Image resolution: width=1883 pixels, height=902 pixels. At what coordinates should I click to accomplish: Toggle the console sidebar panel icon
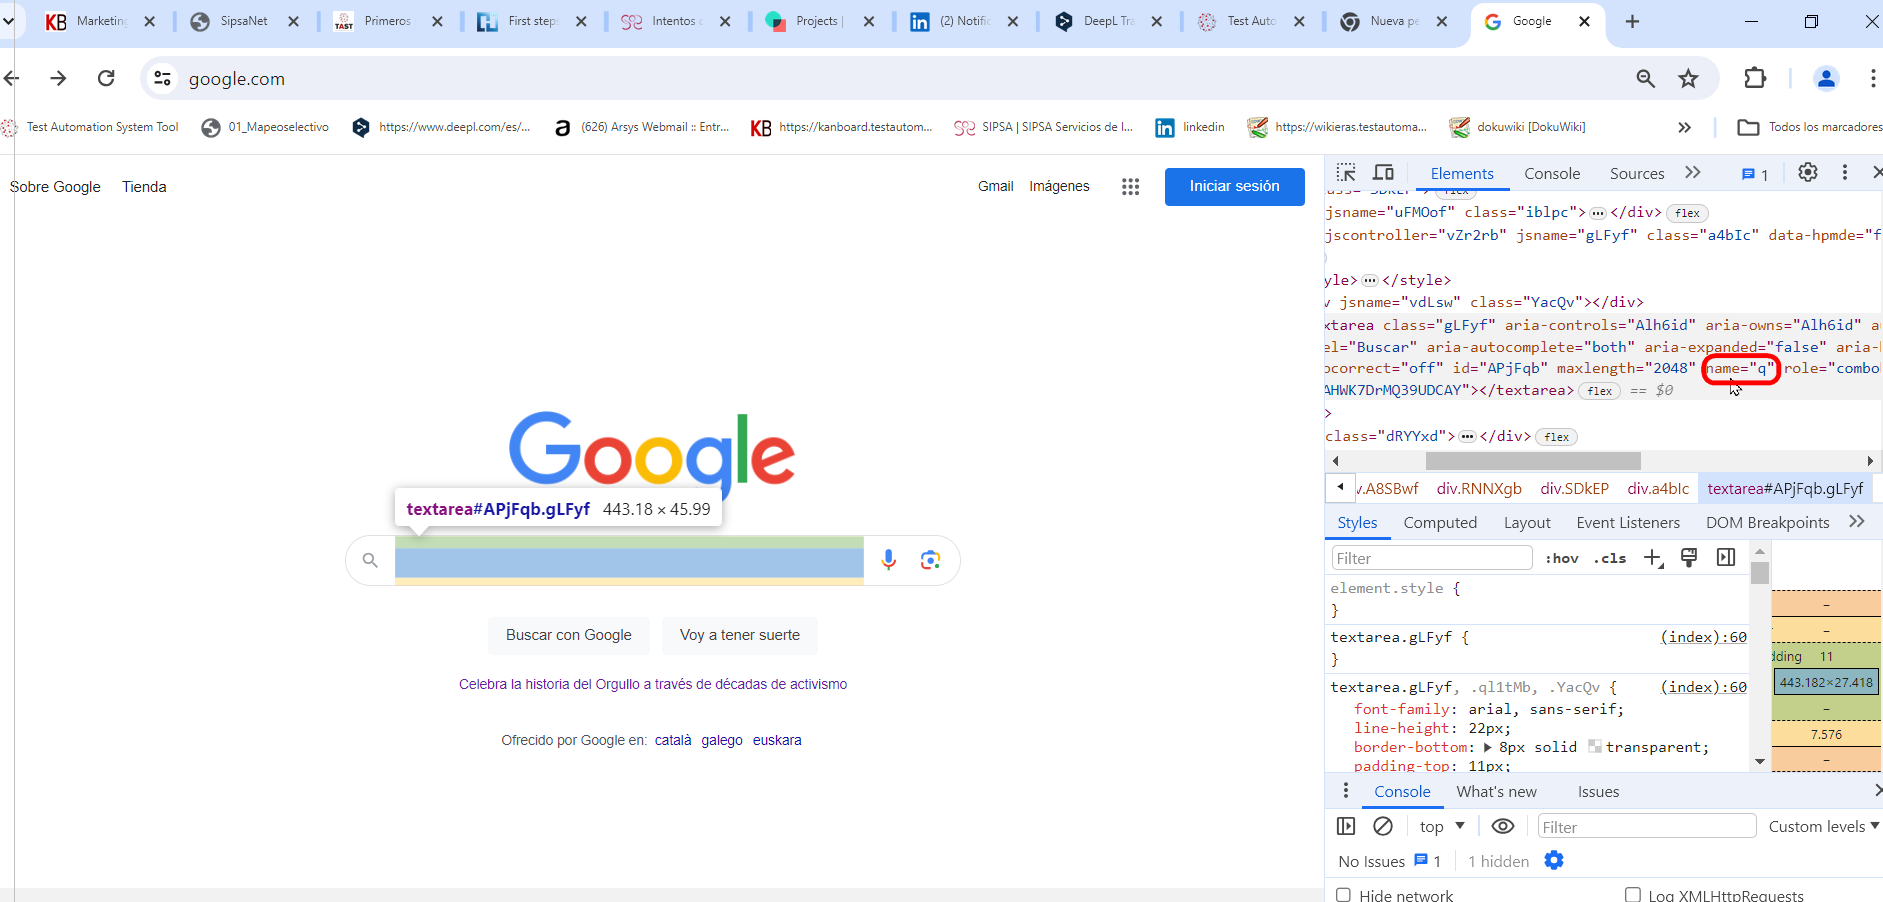pos(1346,826)
